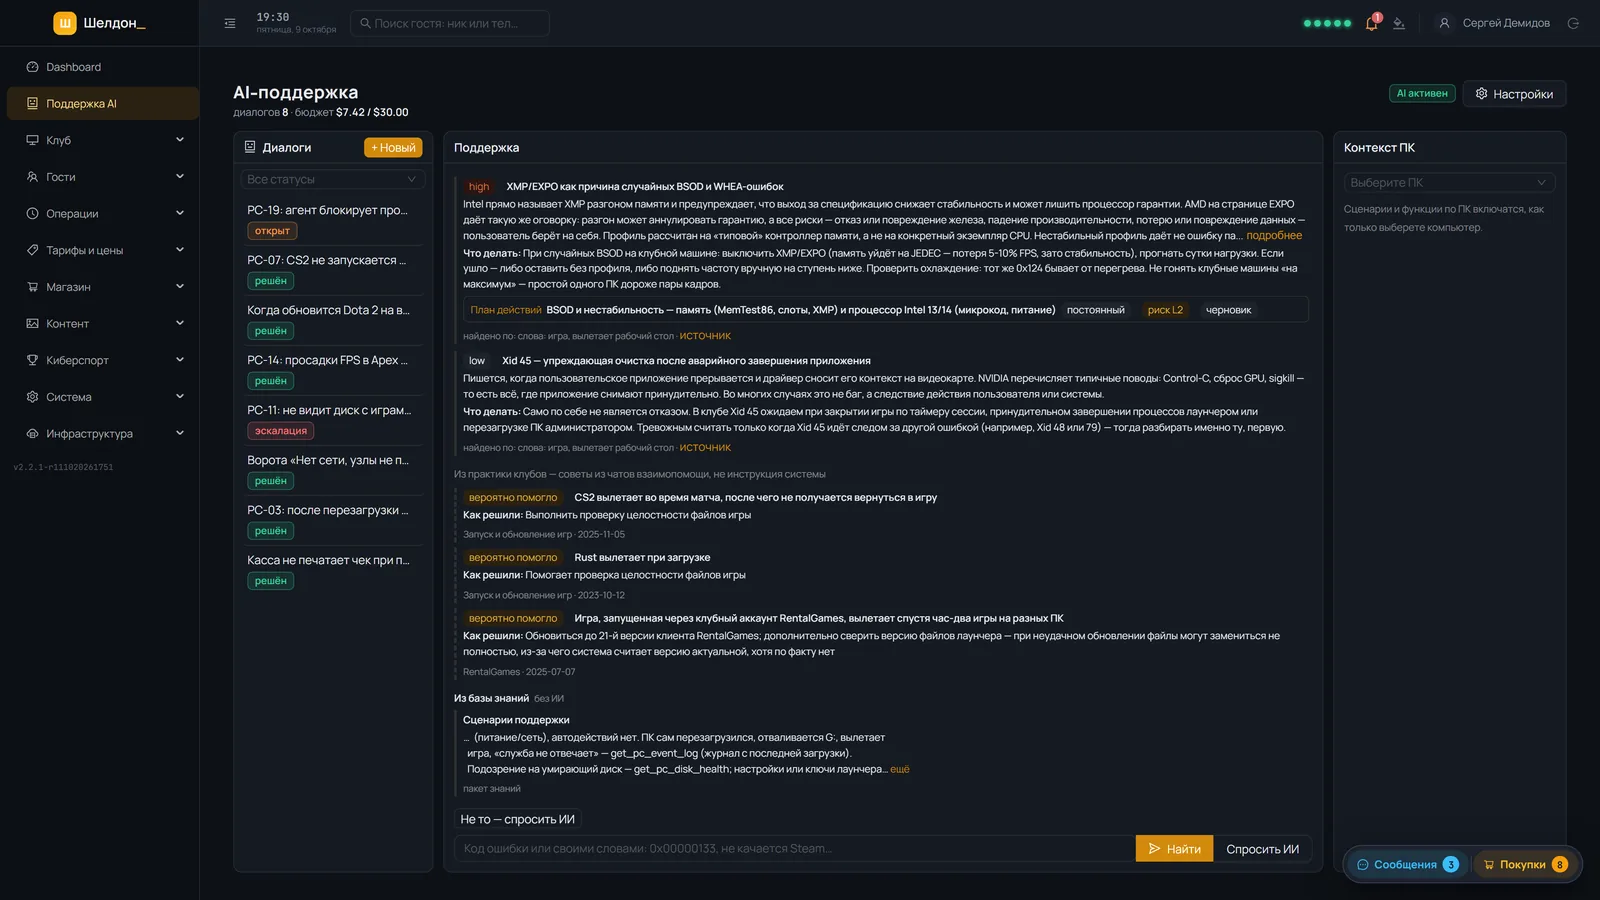The width and height of the screenshot is (1600, 900).
Task: Click the Магазин cart icon
Action: click(32, 287)
